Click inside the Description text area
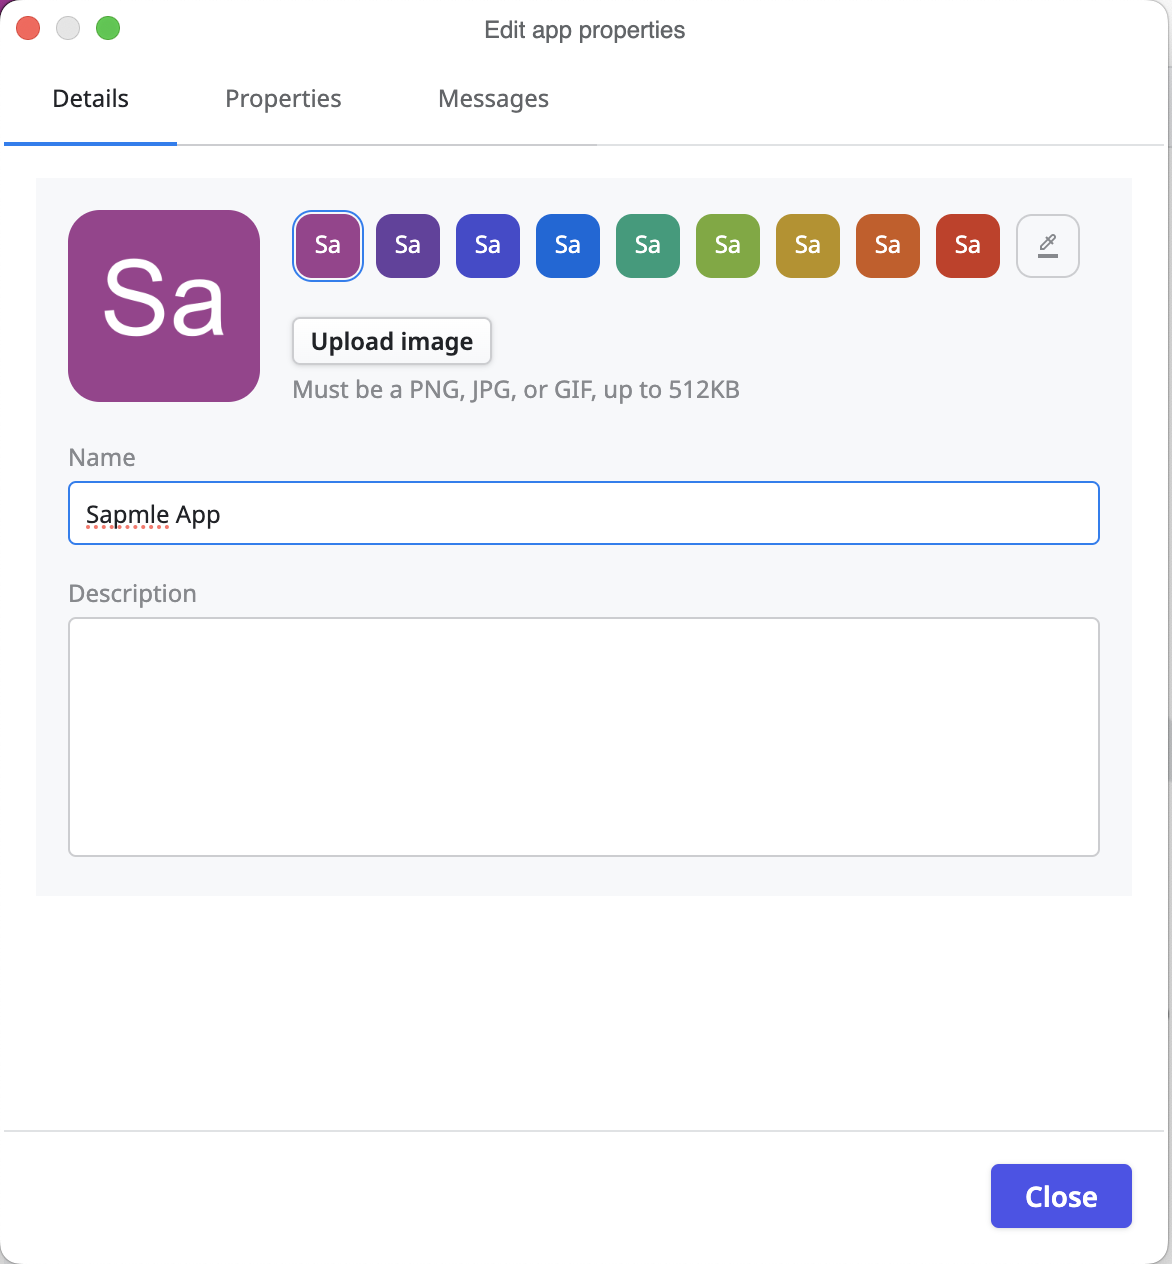 click(583, 736)
